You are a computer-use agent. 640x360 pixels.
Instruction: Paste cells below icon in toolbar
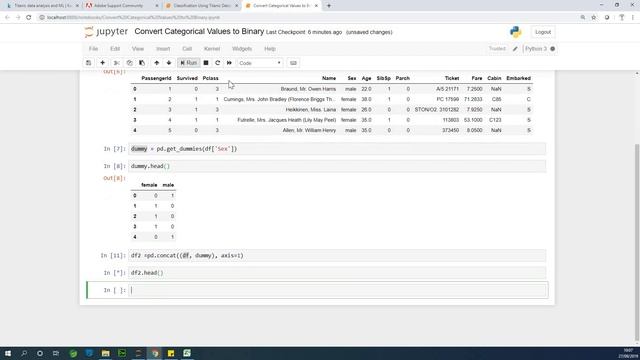click(x=142, y=63)
